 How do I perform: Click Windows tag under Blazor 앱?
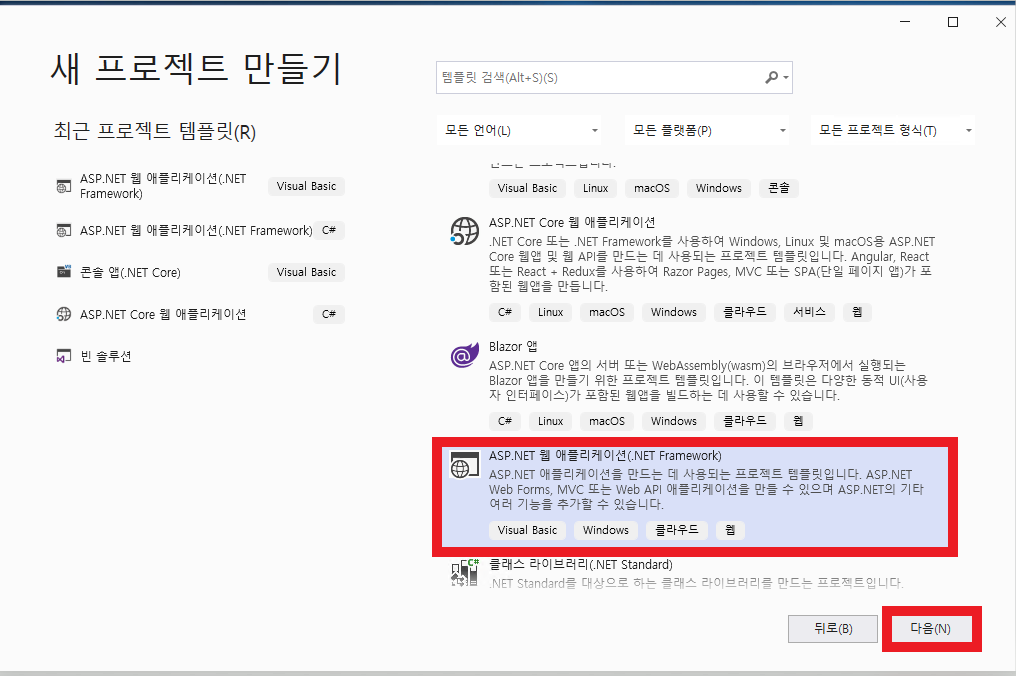coord(674,421)
